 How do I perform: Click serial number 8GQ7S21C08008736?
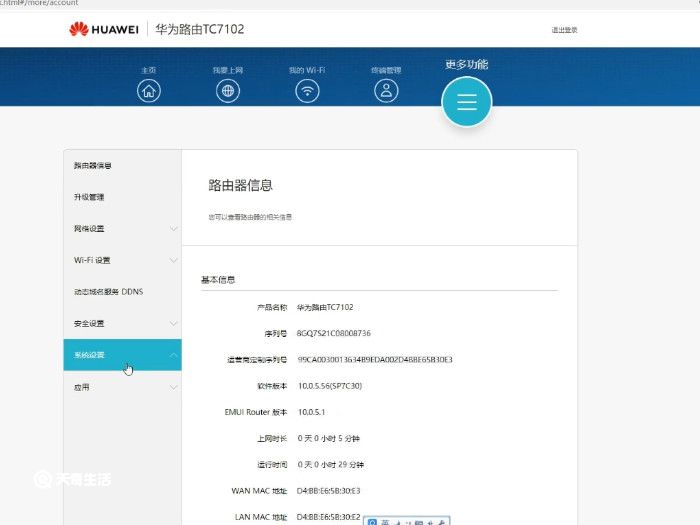coord(333,333)
